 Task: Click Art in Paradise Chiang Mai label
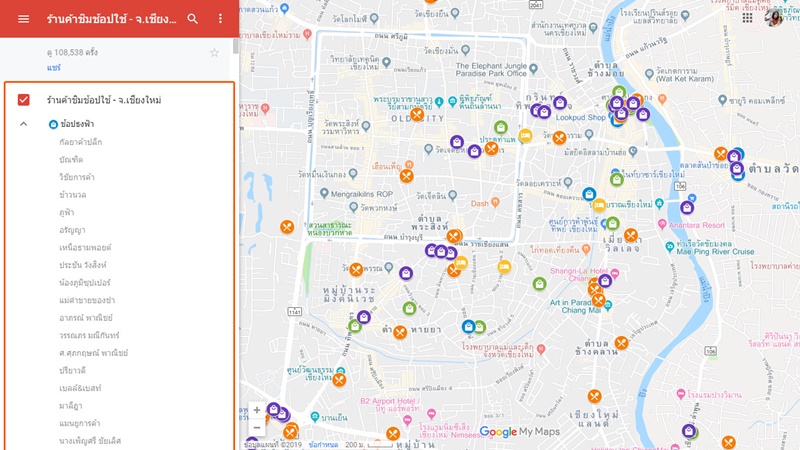573,306
